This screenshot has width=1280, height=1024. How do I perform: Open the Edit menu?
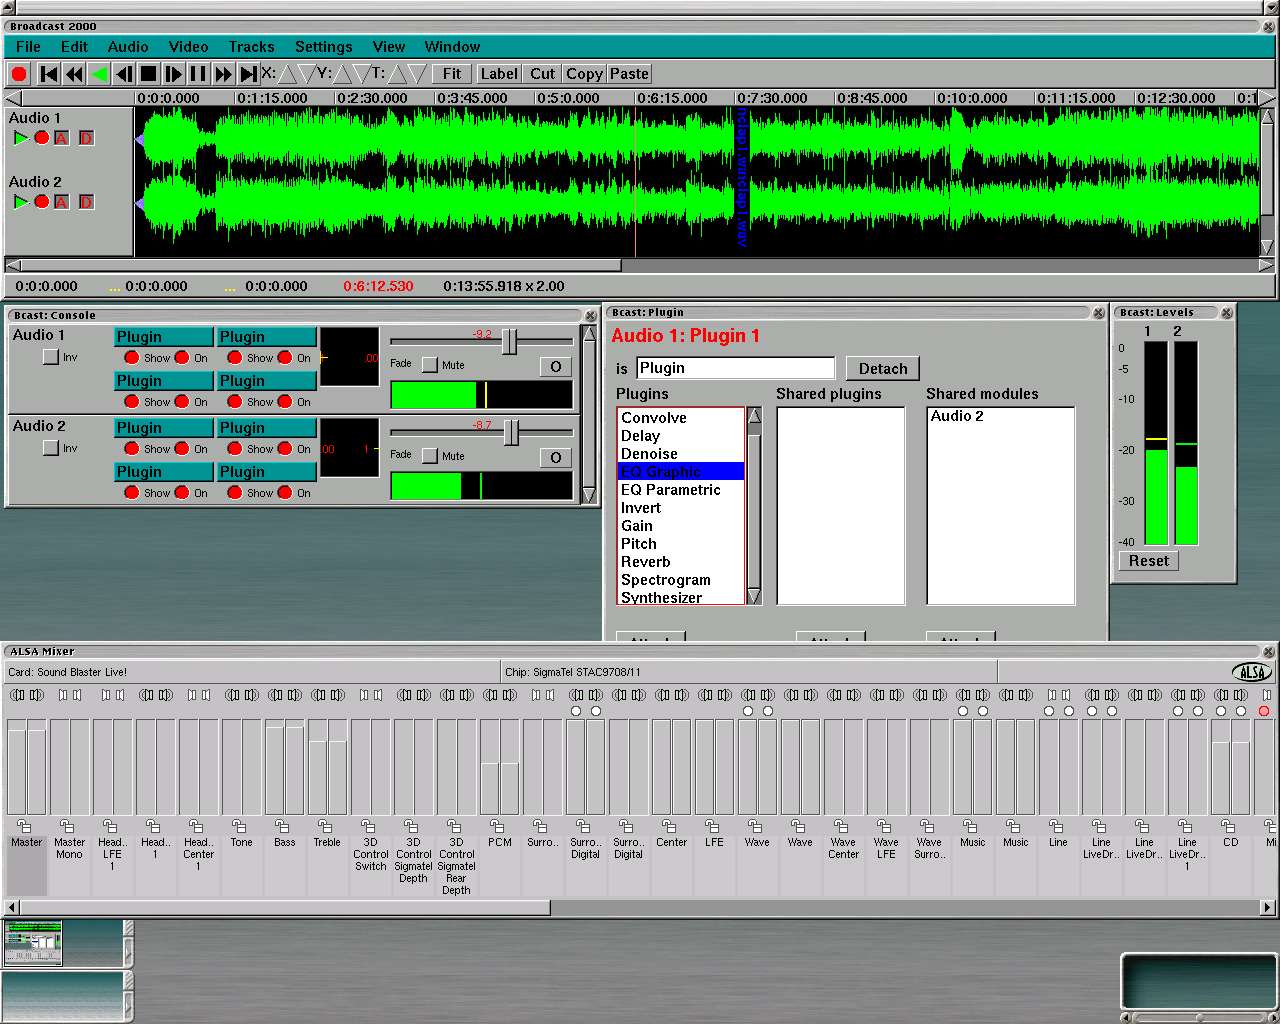point(74,47)
